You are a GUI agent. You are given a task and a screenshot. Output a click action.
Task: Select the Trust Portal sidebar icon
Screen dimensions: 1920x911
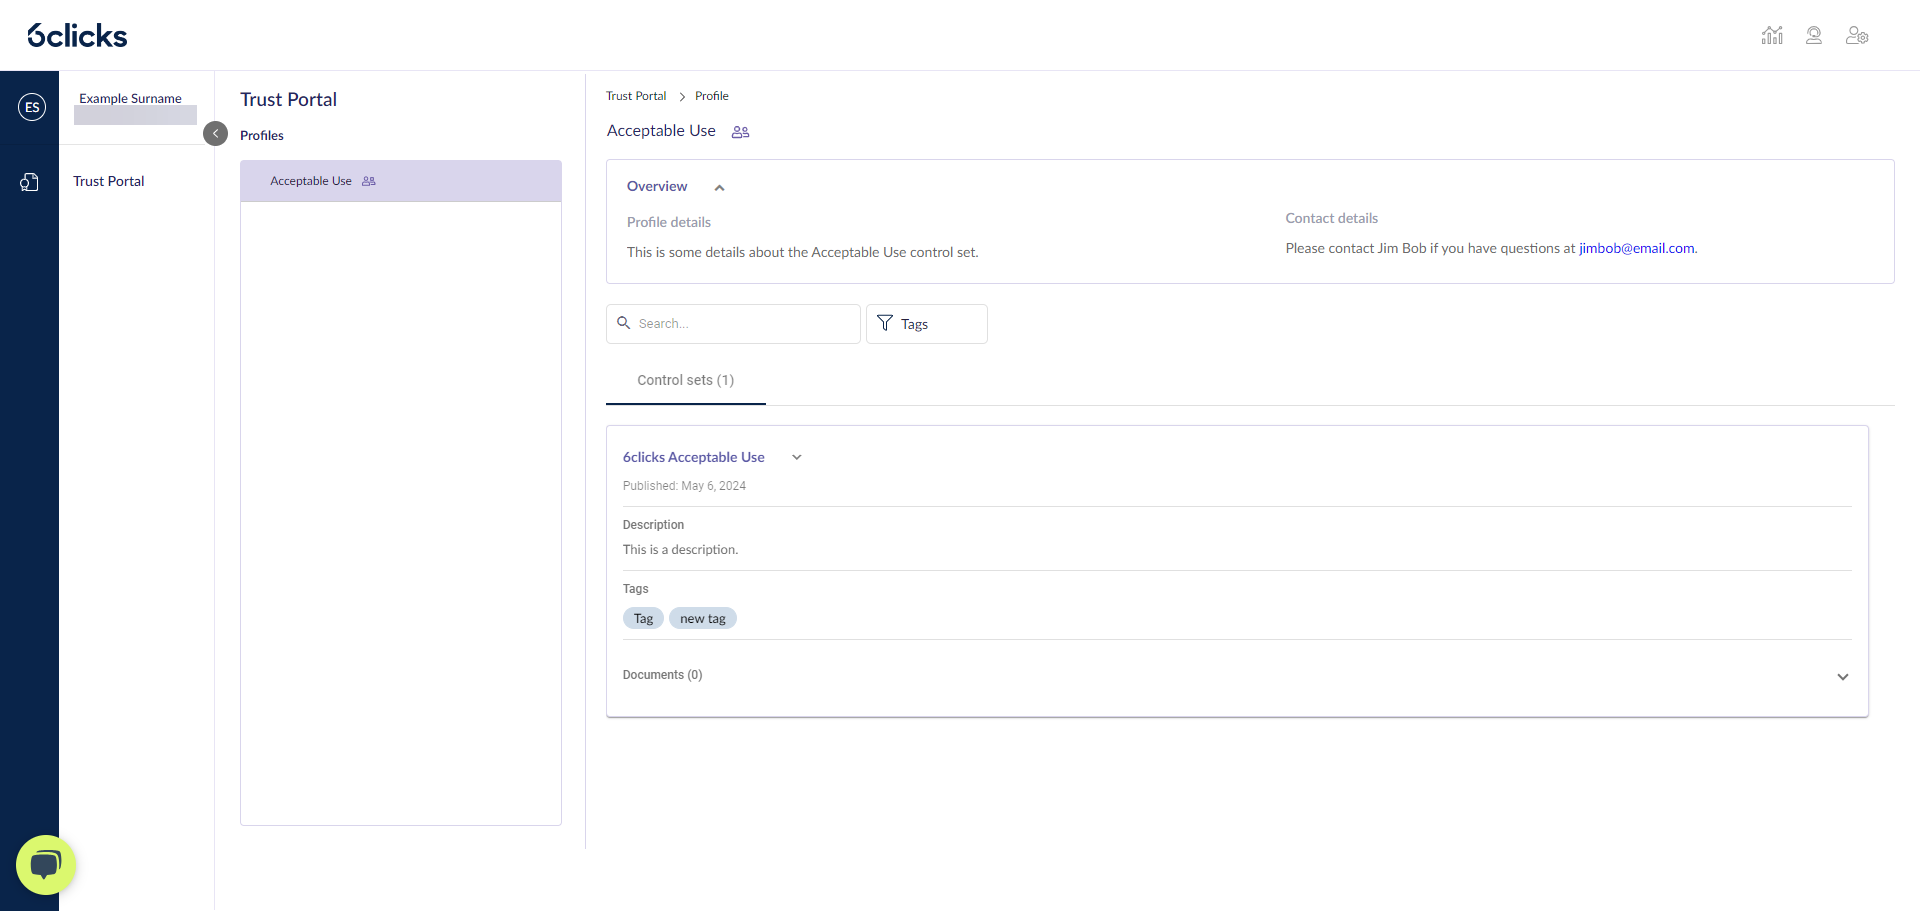tap(30, 182)
